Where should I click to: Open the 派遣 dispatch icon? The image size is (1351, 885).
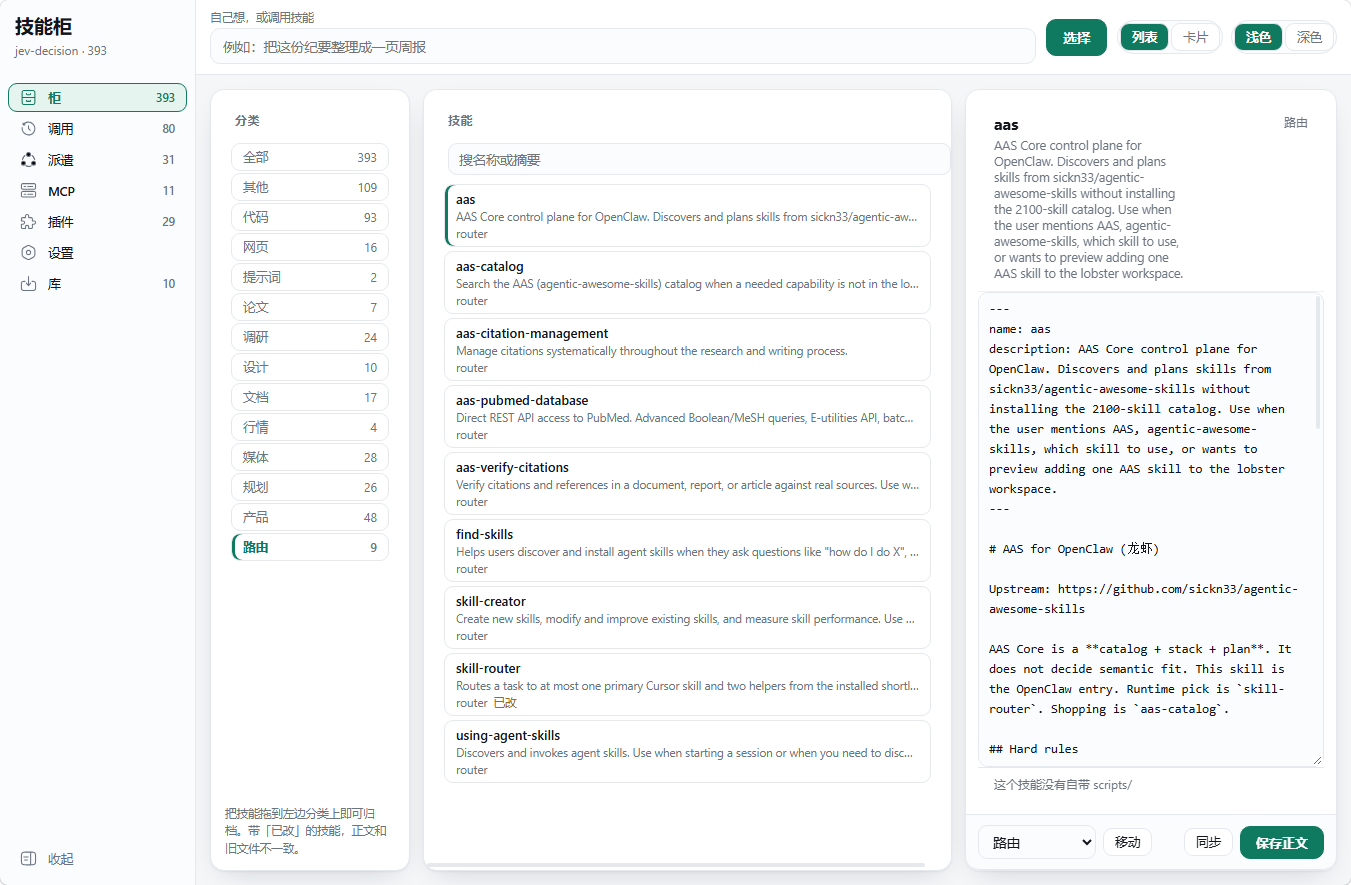(x=28, y=159)
